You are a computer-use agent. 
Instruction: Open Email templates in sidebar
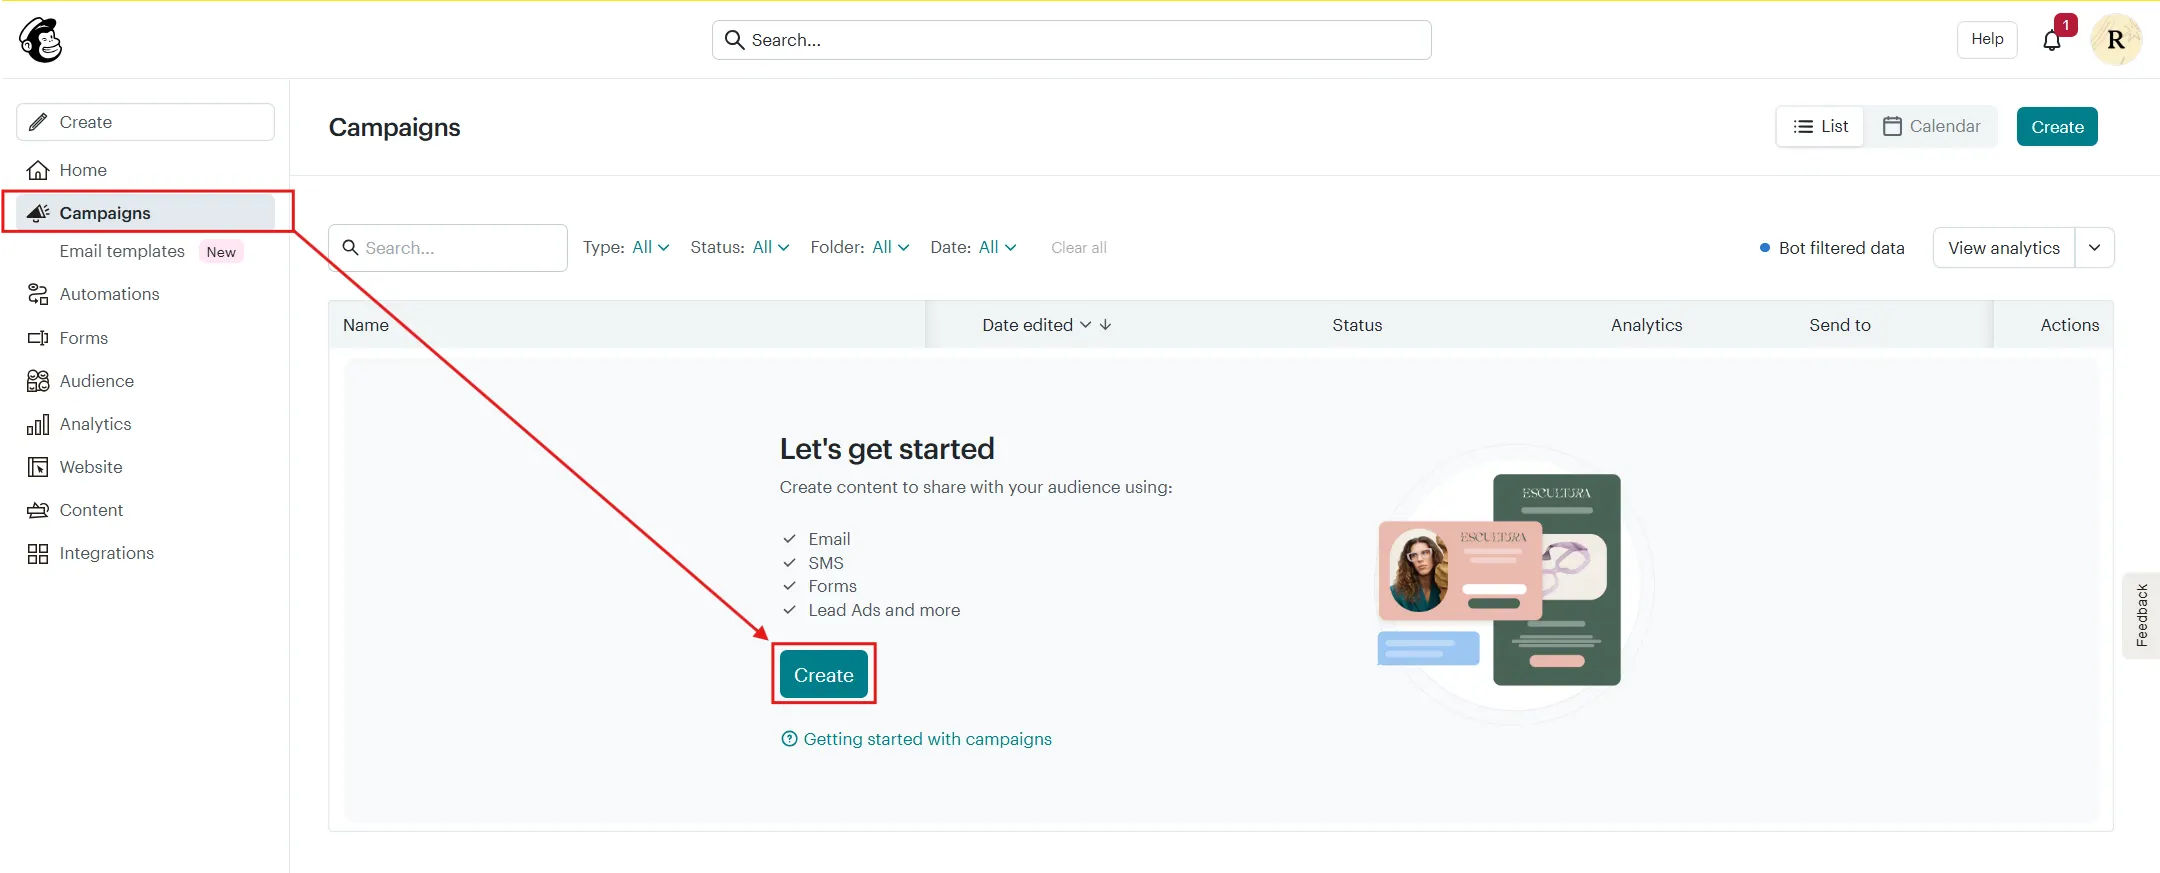click(122, 251)
